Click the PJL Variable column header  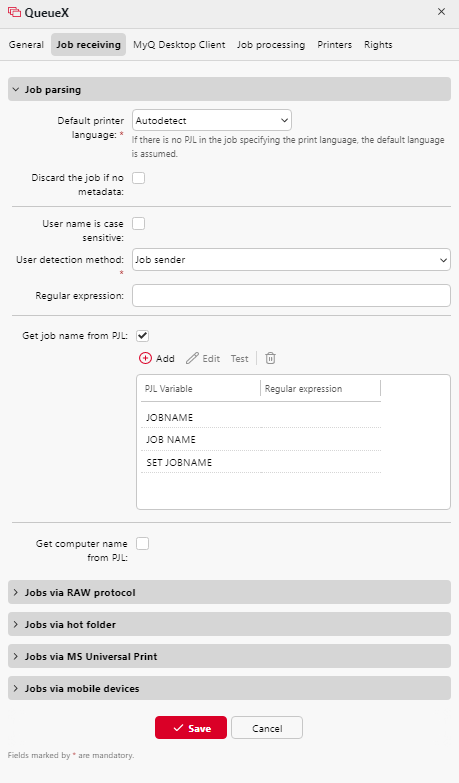click(x=200, y=389)
